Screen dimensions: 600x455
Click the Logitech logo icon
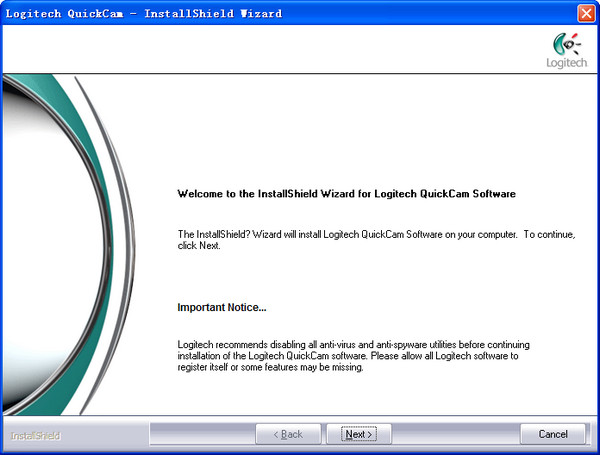[567, 51]
